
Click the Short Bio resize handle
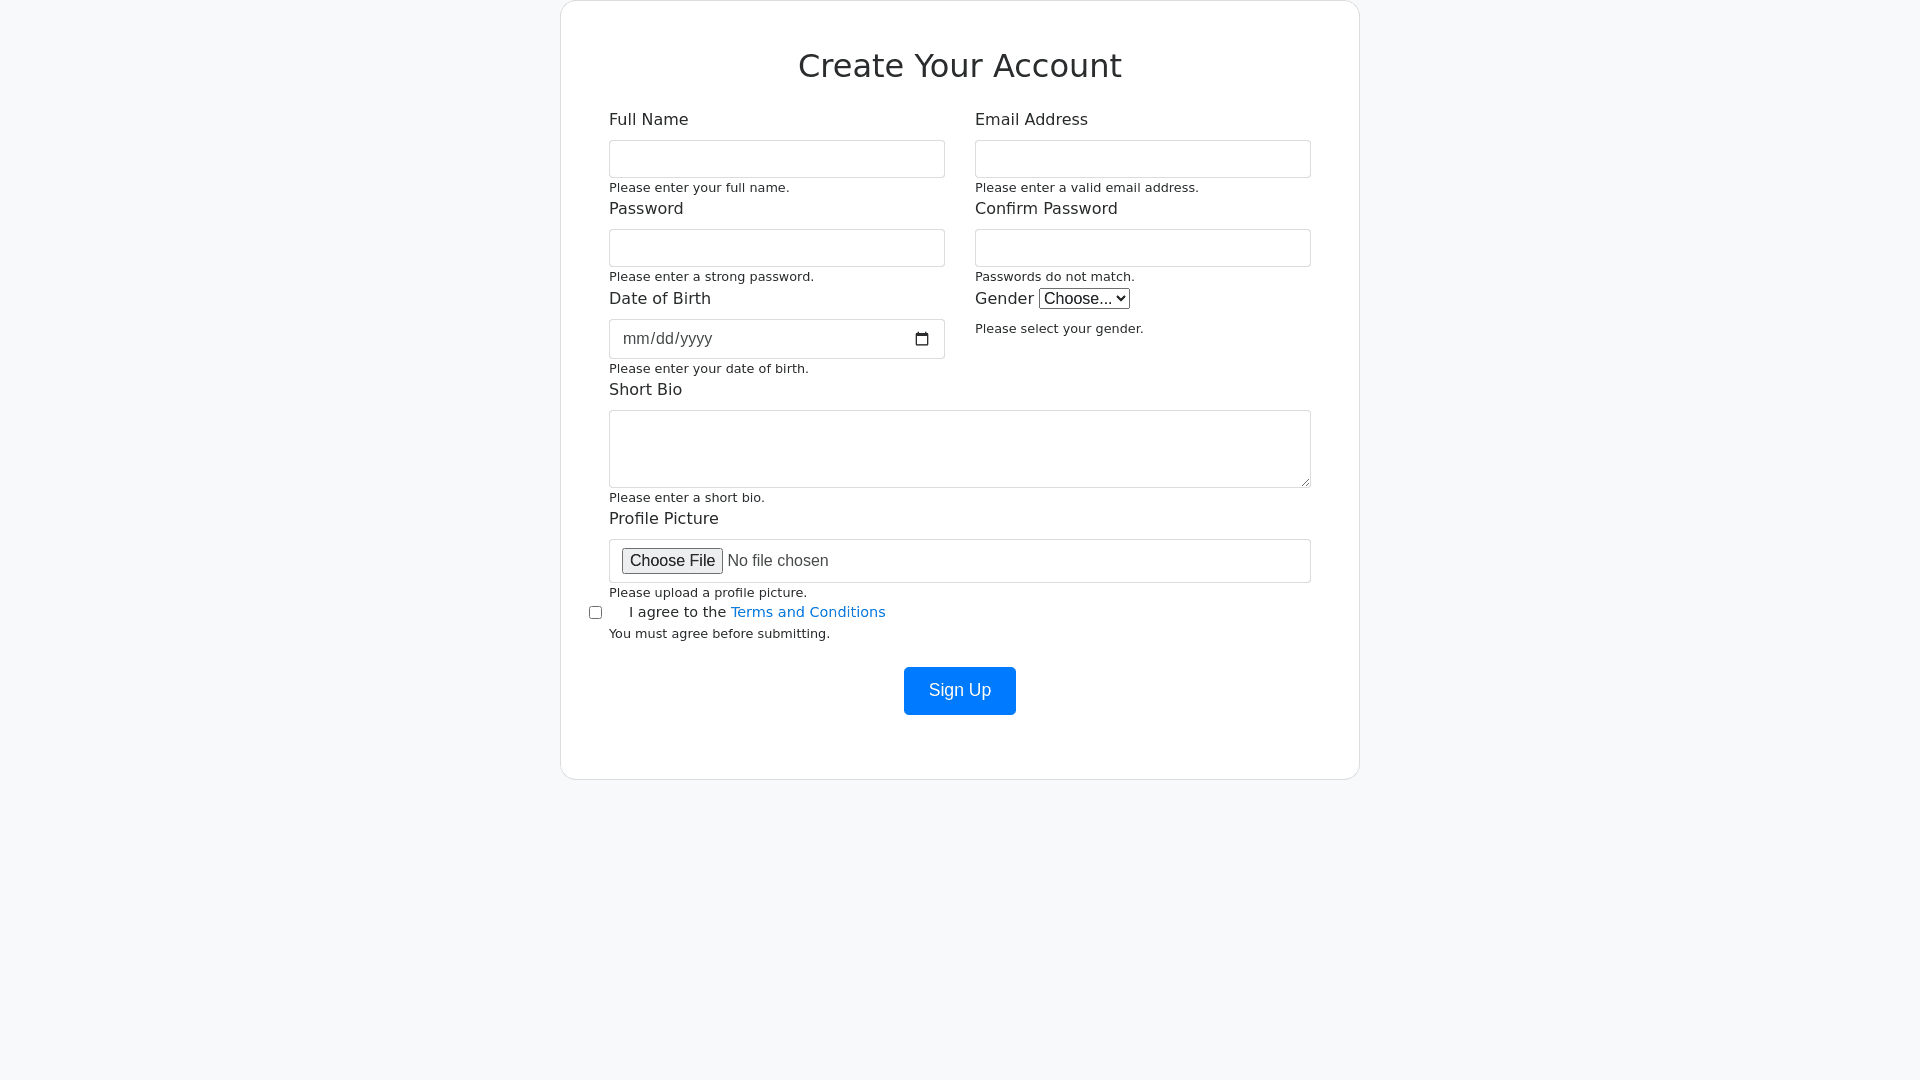point(1304,481)
